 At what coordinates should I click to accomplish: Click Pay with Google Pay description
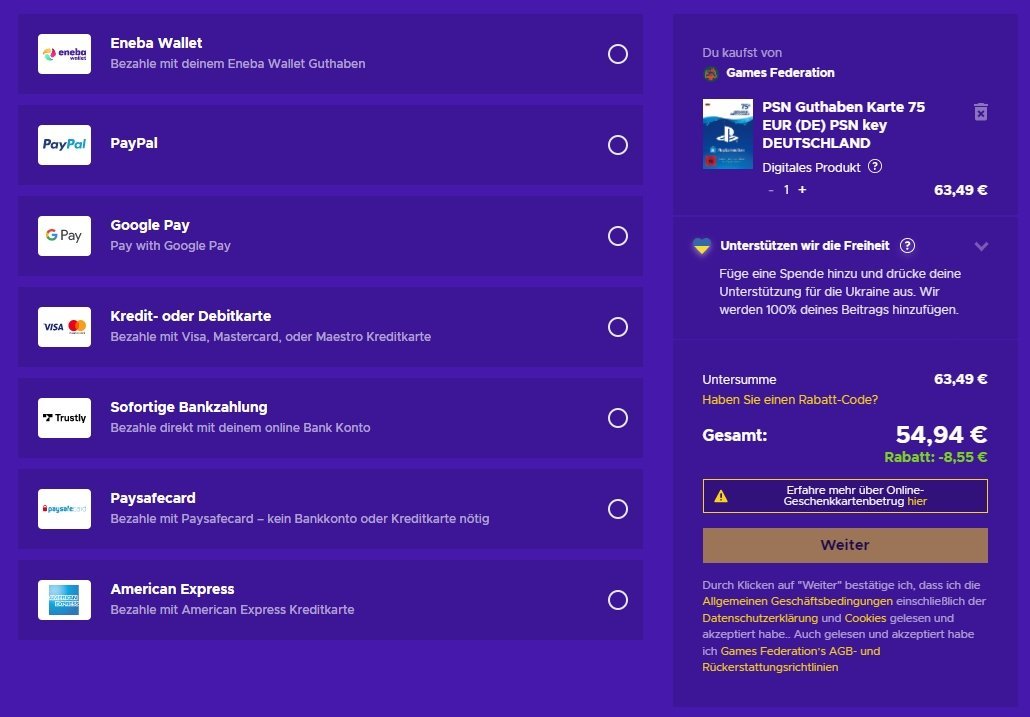[170, 246]
